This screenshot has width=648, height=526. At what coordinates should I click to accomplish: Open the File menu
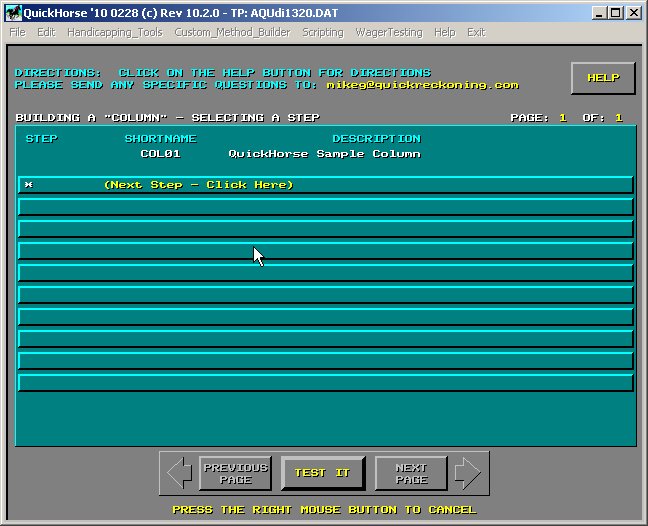(x=17, y=32)
